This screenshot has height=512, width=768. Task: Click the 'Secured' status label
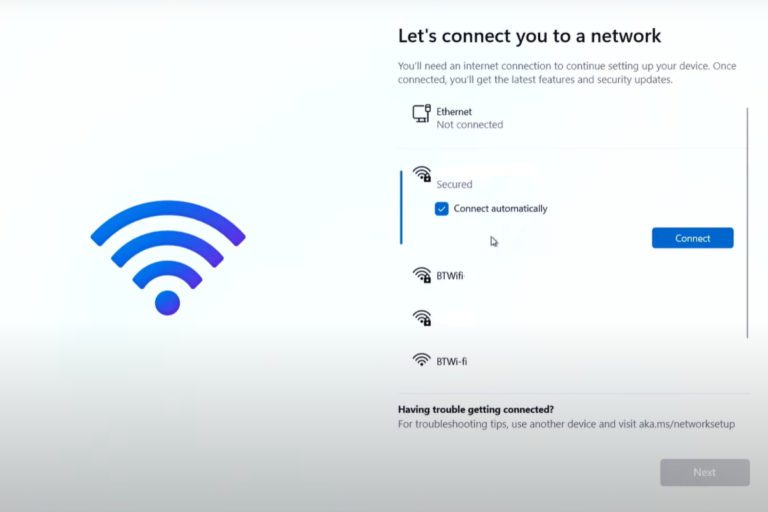click(x=454, y=185)
